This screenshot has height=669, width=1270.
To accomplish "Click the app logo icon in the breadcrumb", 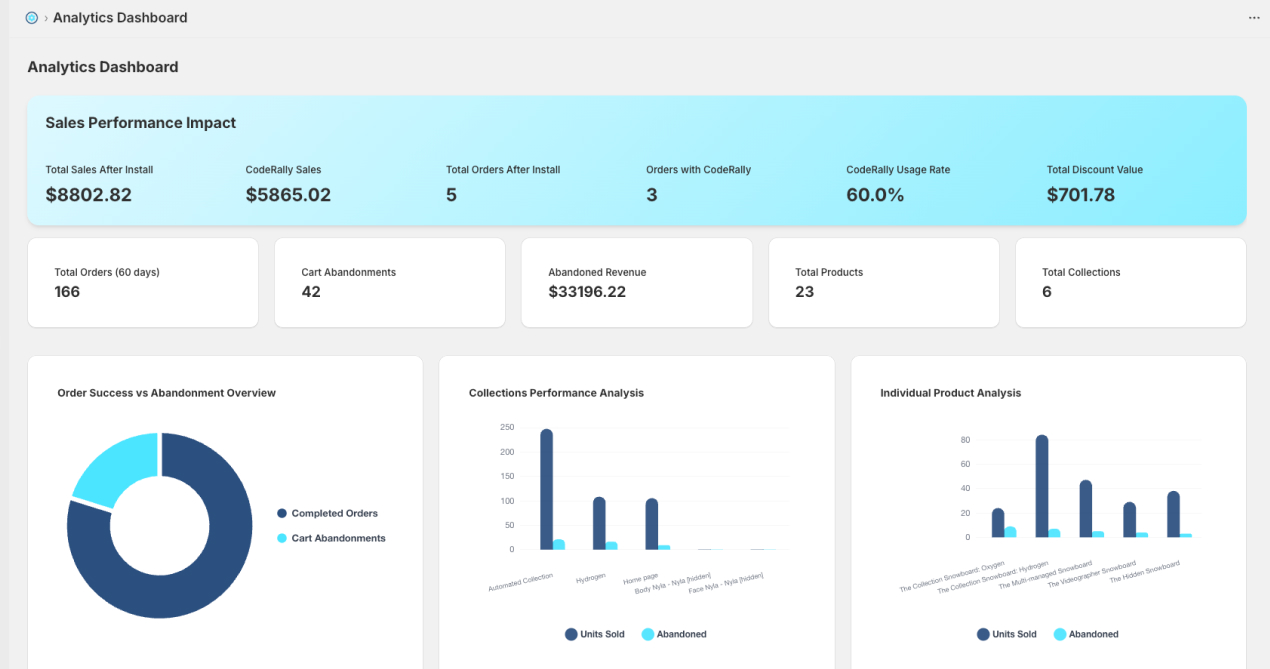I will tap(32, 18).
